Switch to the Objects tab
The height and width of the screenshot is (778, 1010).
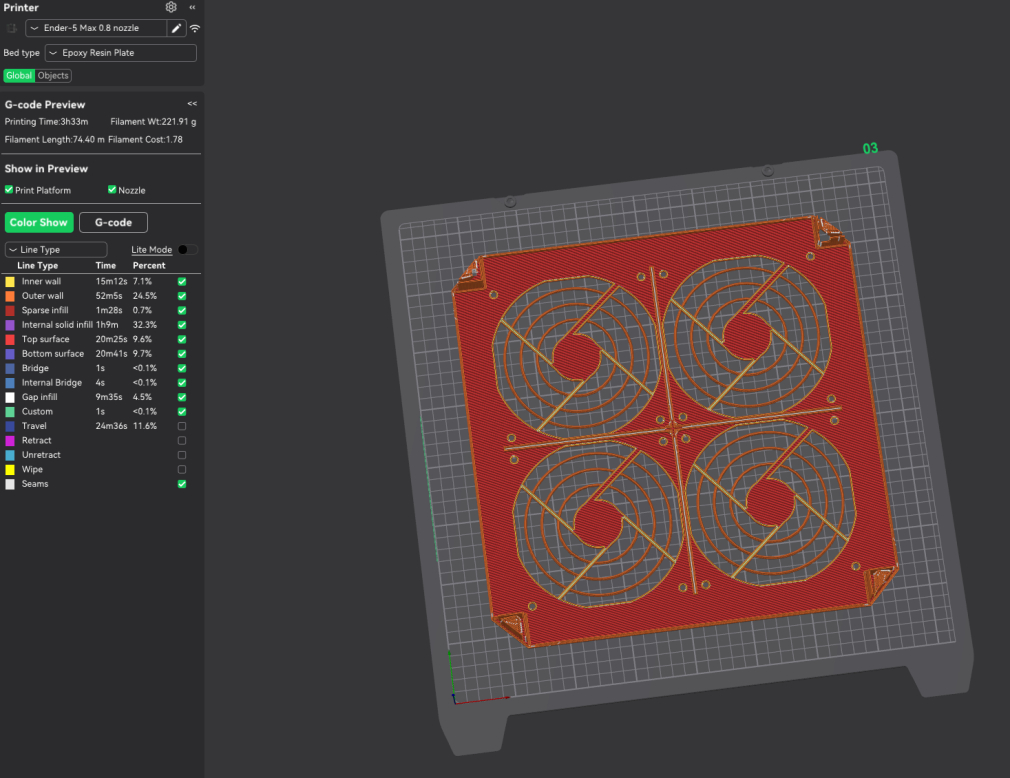click(53, 76)
